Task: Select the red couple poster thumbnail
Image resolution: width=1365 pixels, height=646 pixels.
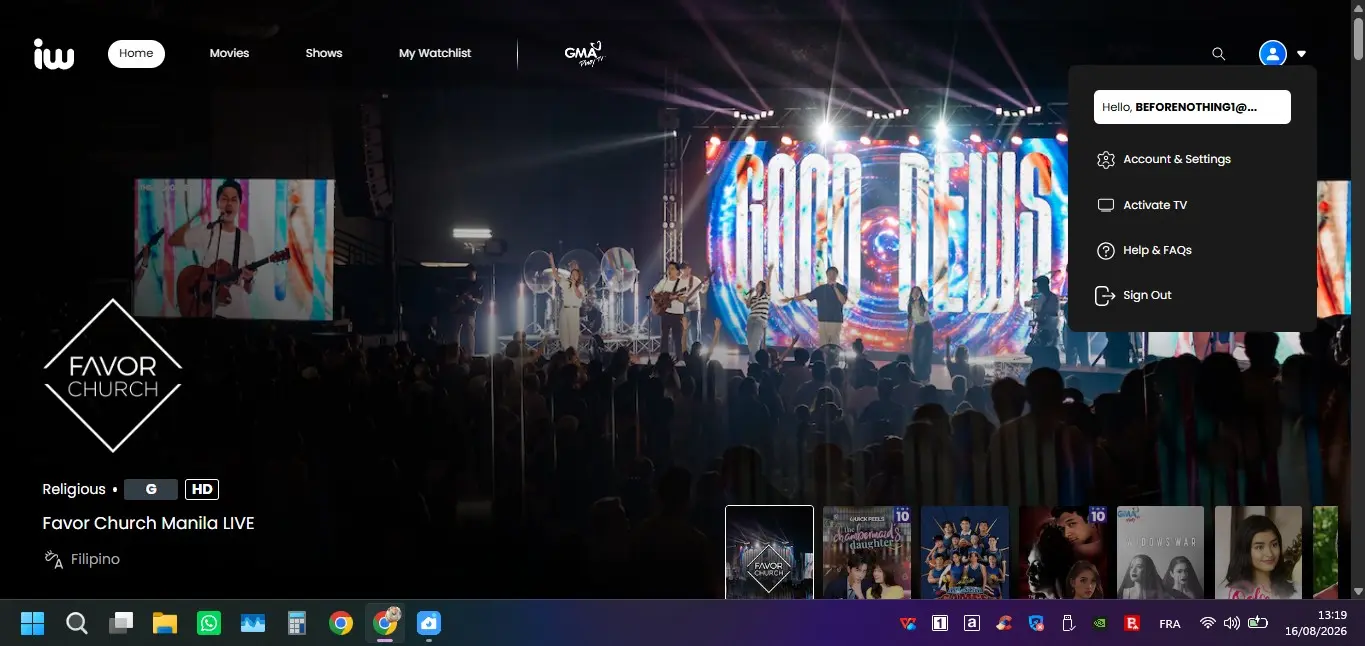Action: click(x=1063, y=552)
